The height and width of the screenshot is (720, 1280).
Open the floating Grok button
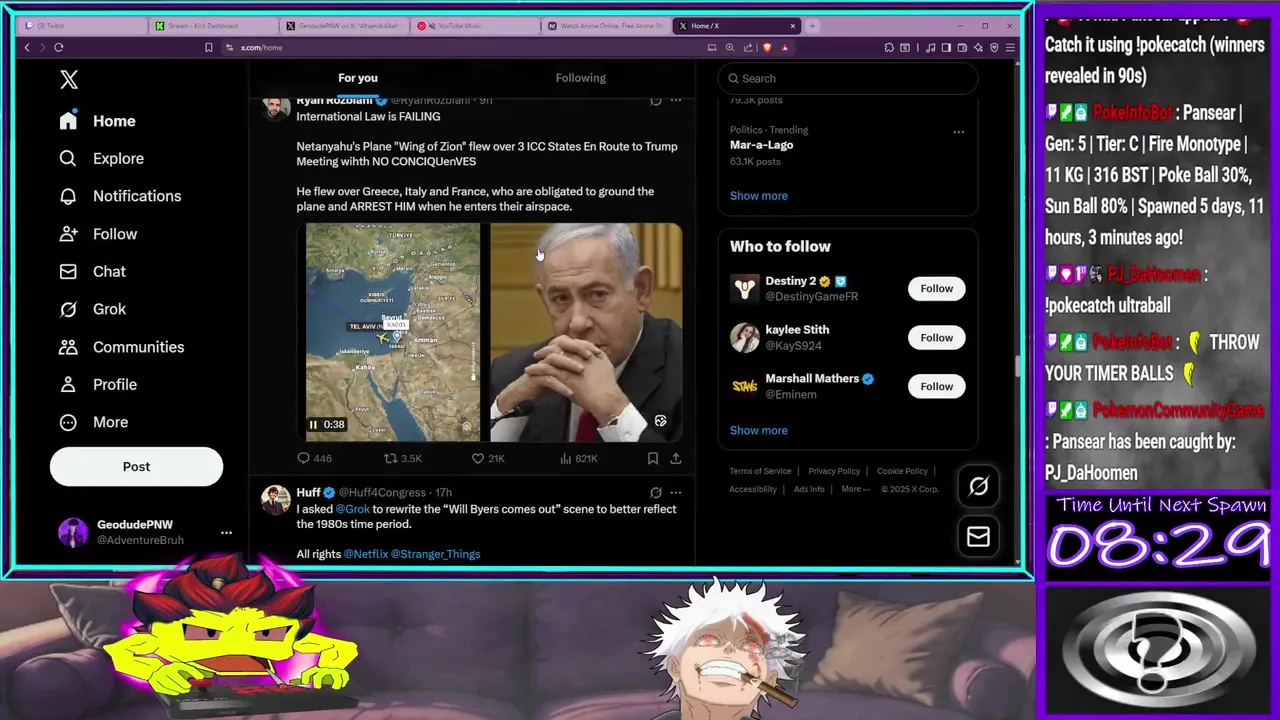click(x=978, y=486)
